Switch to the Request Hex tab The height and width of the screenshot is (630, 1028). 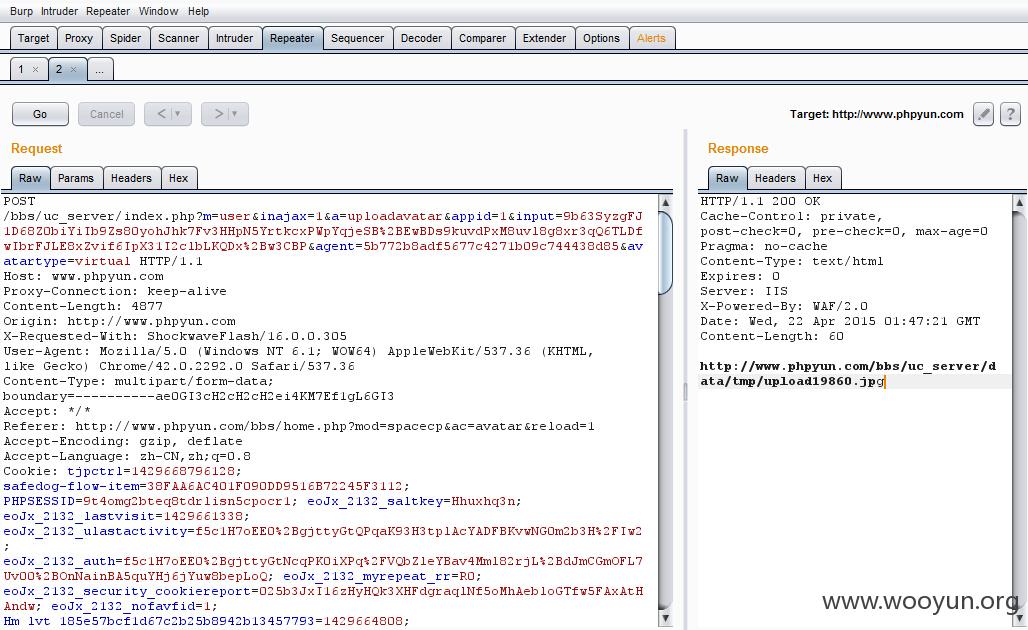tap(178, 178)
